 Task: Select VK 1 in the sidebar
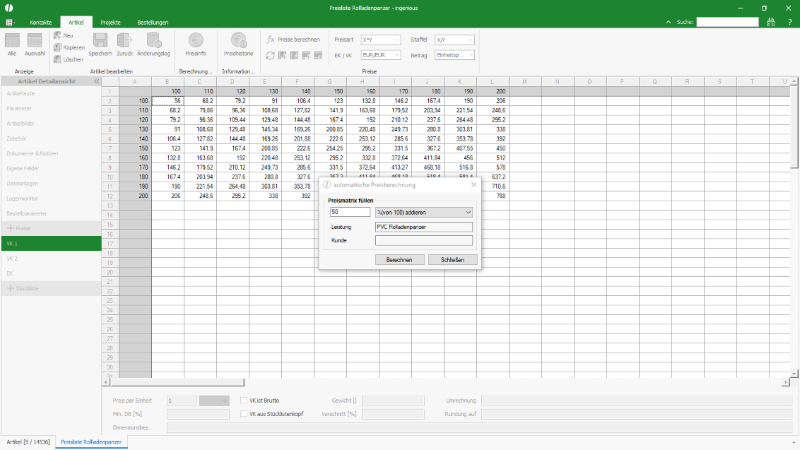pos(51,243)
